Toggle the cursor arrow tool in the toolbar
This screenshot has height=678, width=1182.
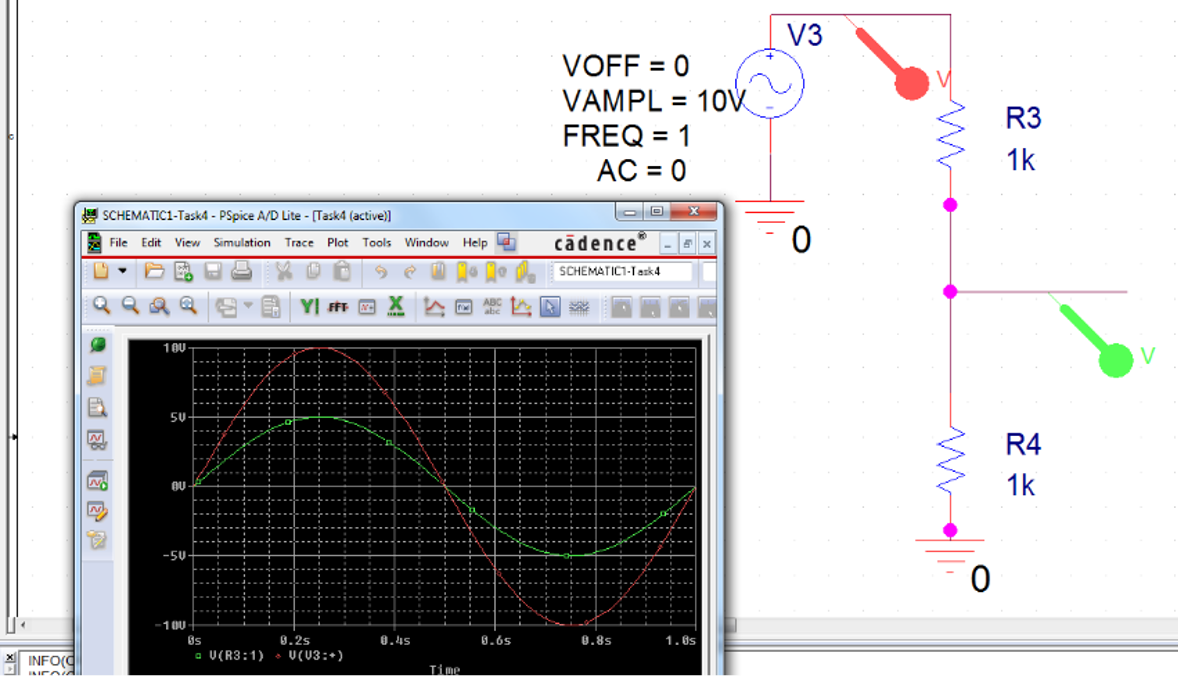(x=549, y=307)
